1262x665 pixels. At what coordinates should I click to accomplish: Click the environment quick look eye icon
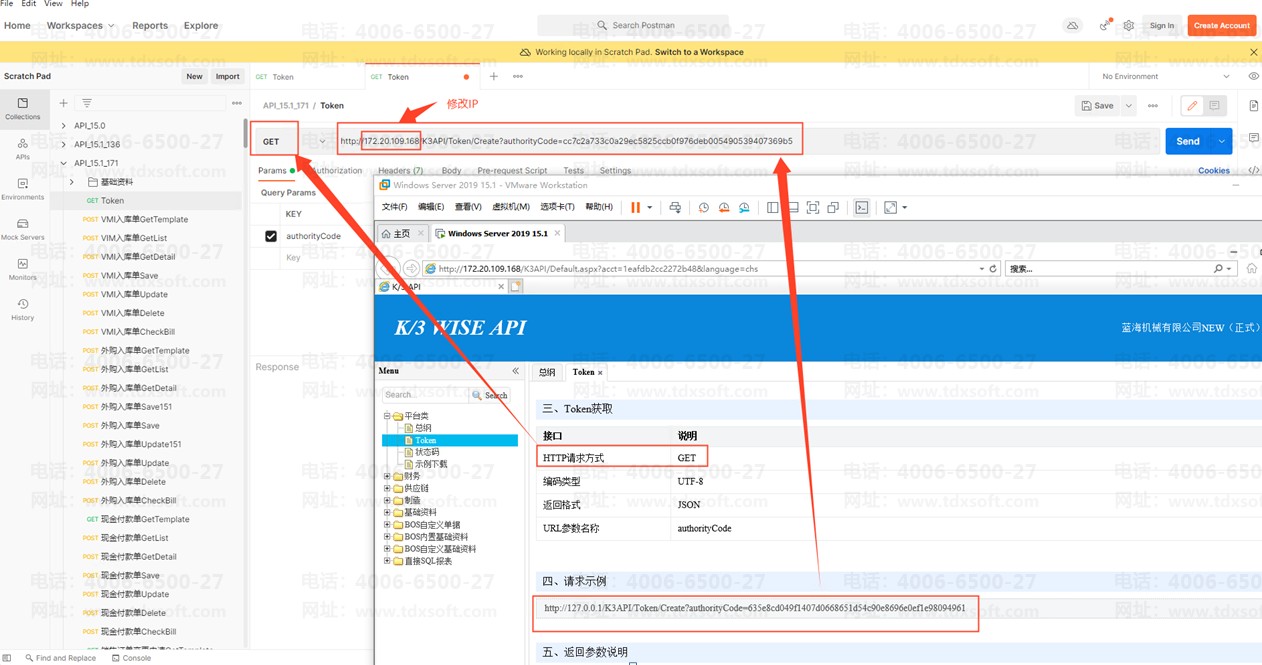[1253, 76]
